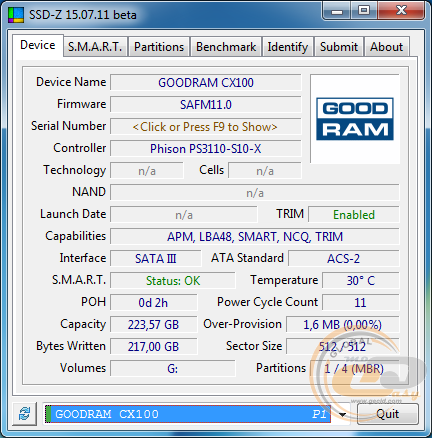Click the NAND field showing n/a

255,193
